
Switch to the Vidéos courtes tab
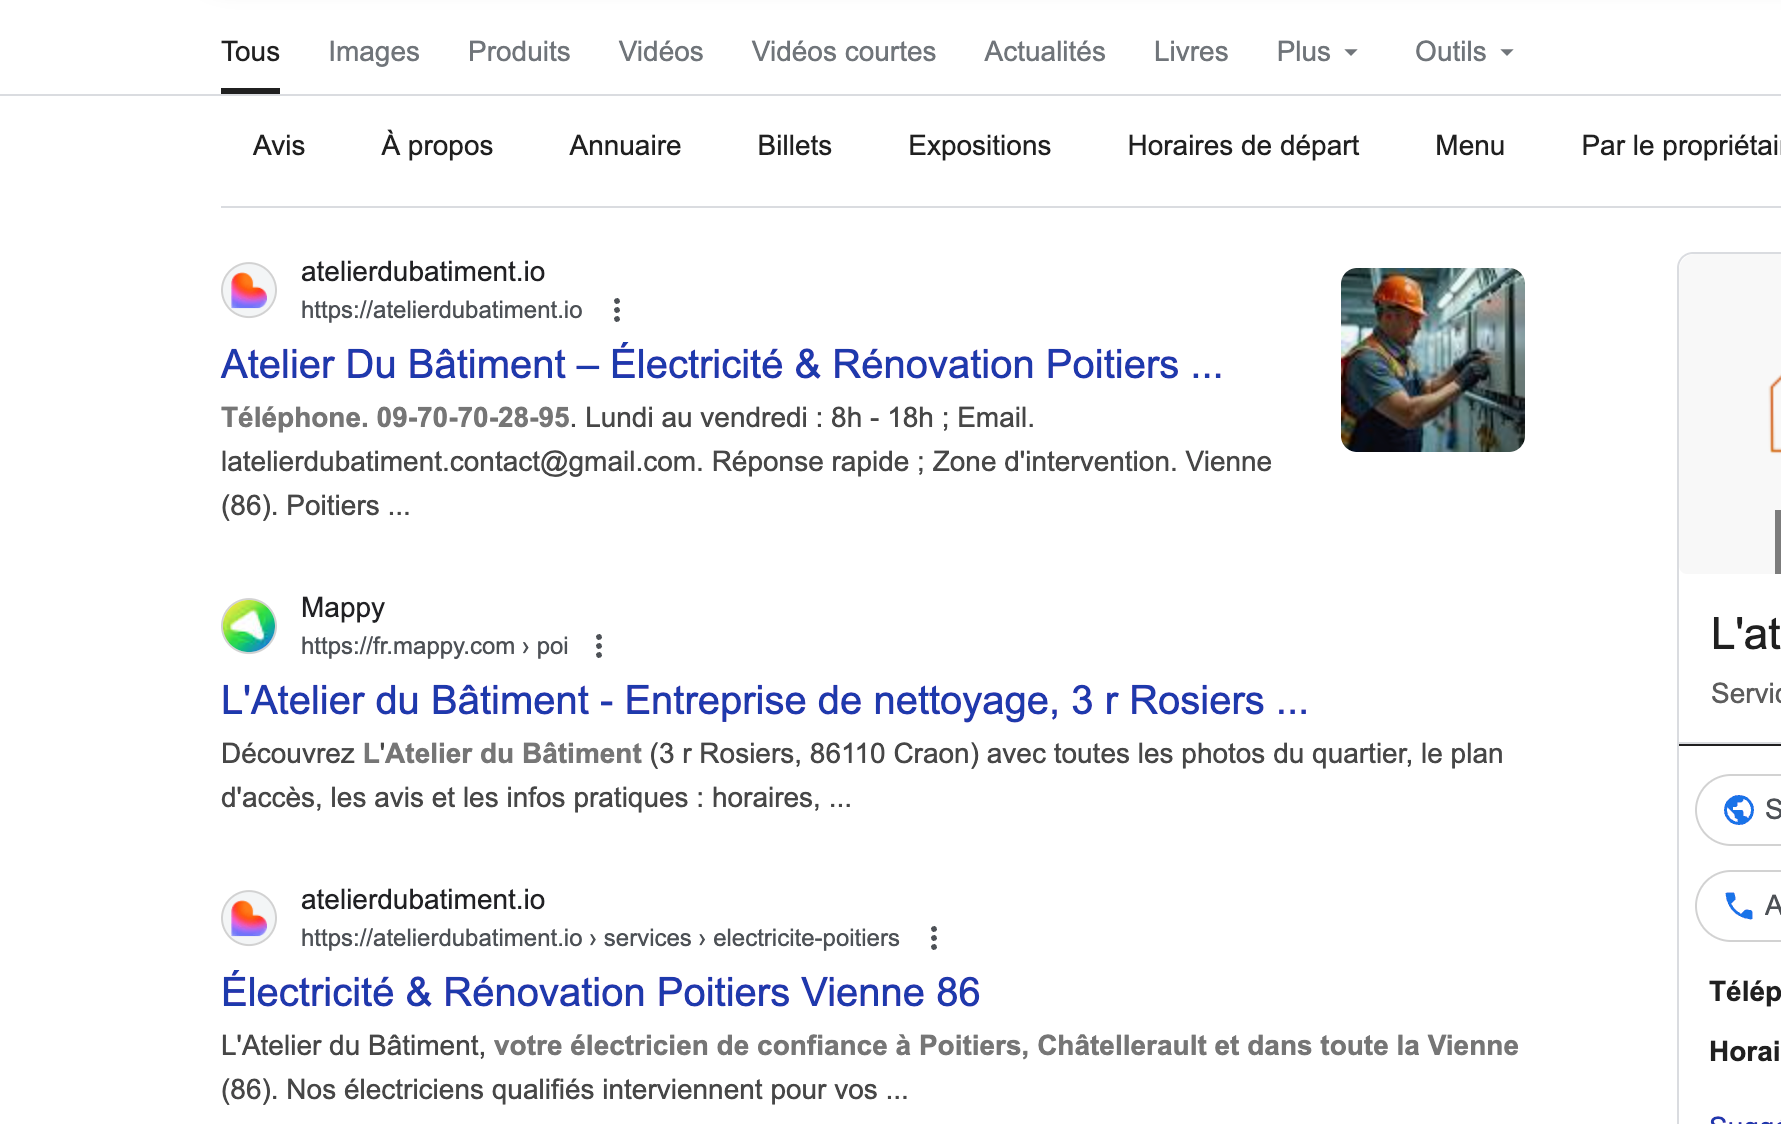[843, 52]
